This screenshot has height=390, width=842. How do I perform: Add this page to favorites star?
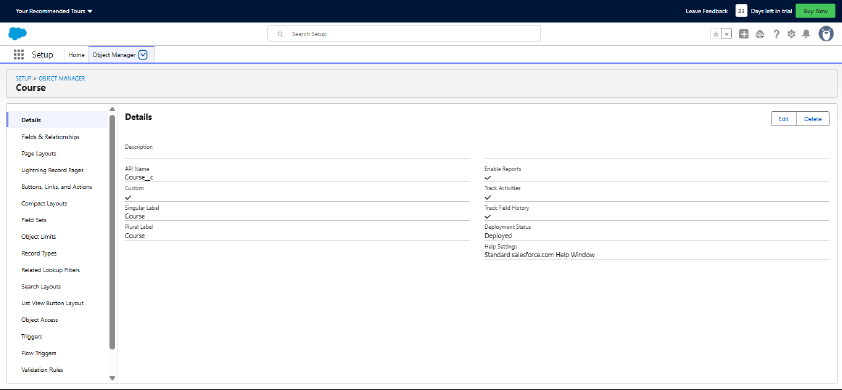pyautogui.click(x=715, y=34)
